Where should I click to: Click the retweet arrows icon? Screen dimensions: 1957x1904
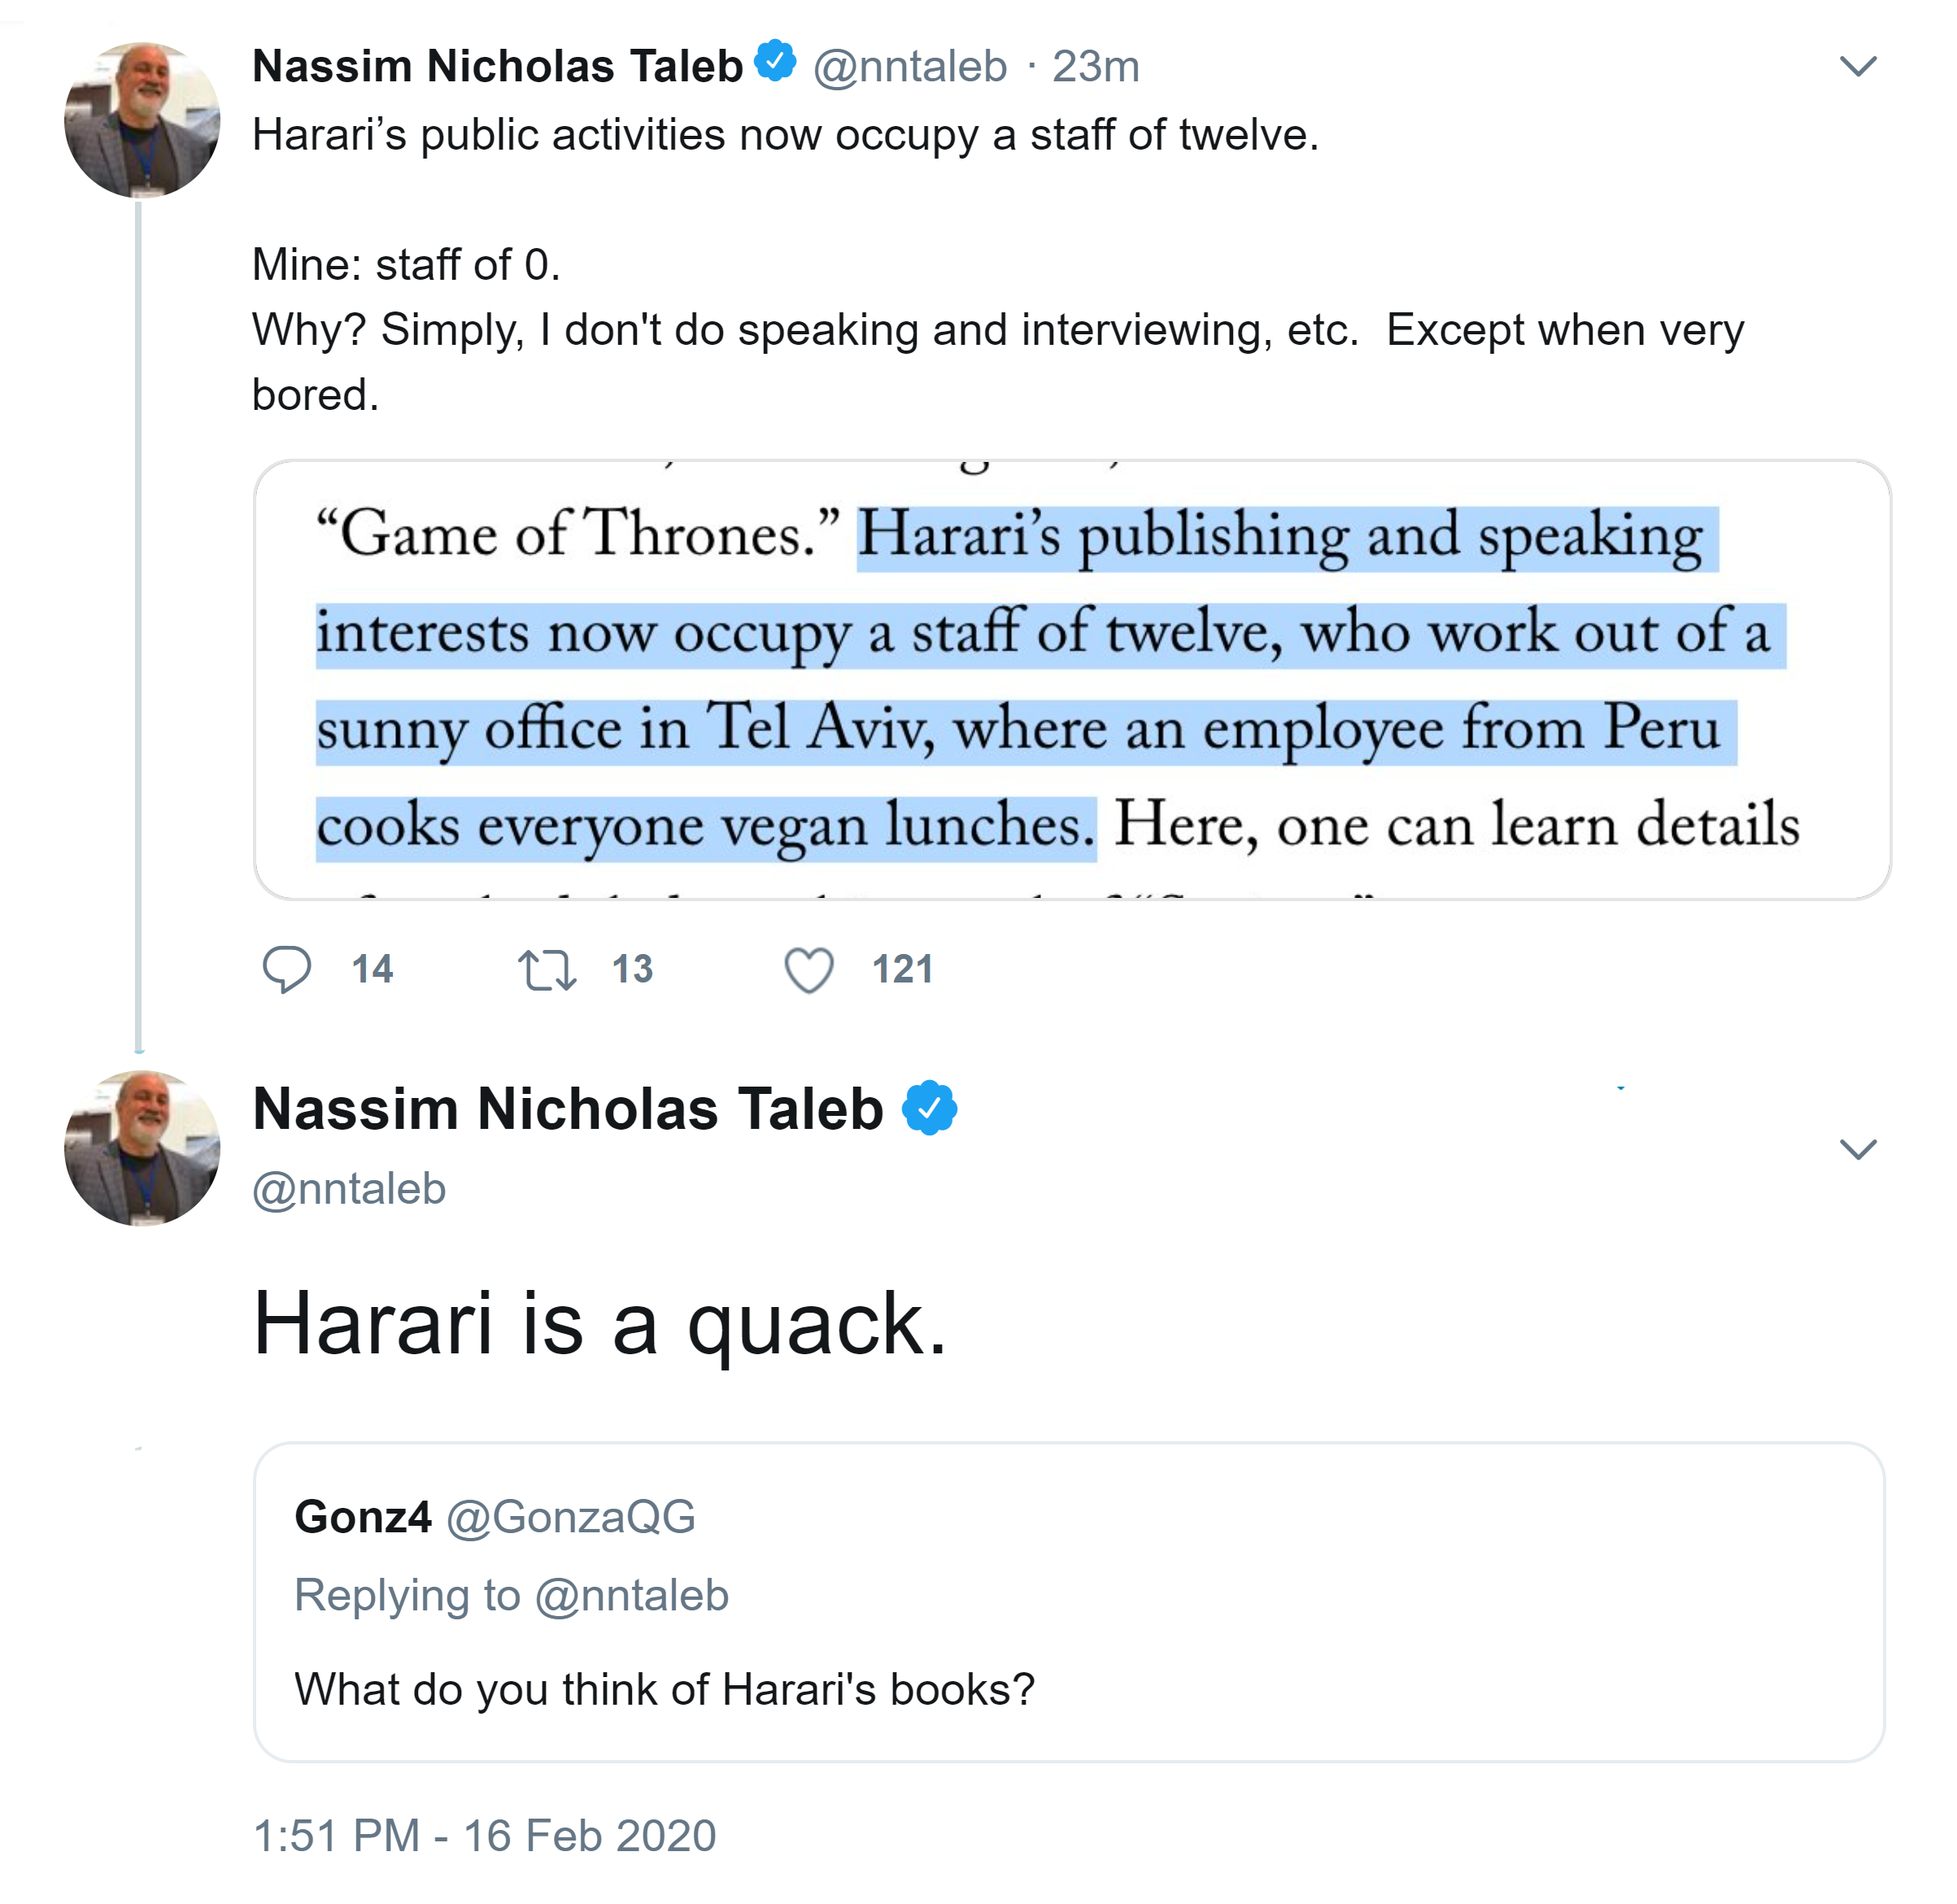pos(546,970)
